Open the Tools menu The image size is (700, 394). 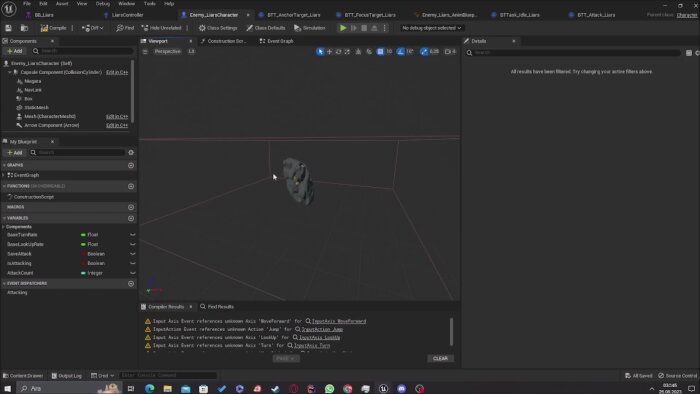pyautogui.click(x=150, y=4)
